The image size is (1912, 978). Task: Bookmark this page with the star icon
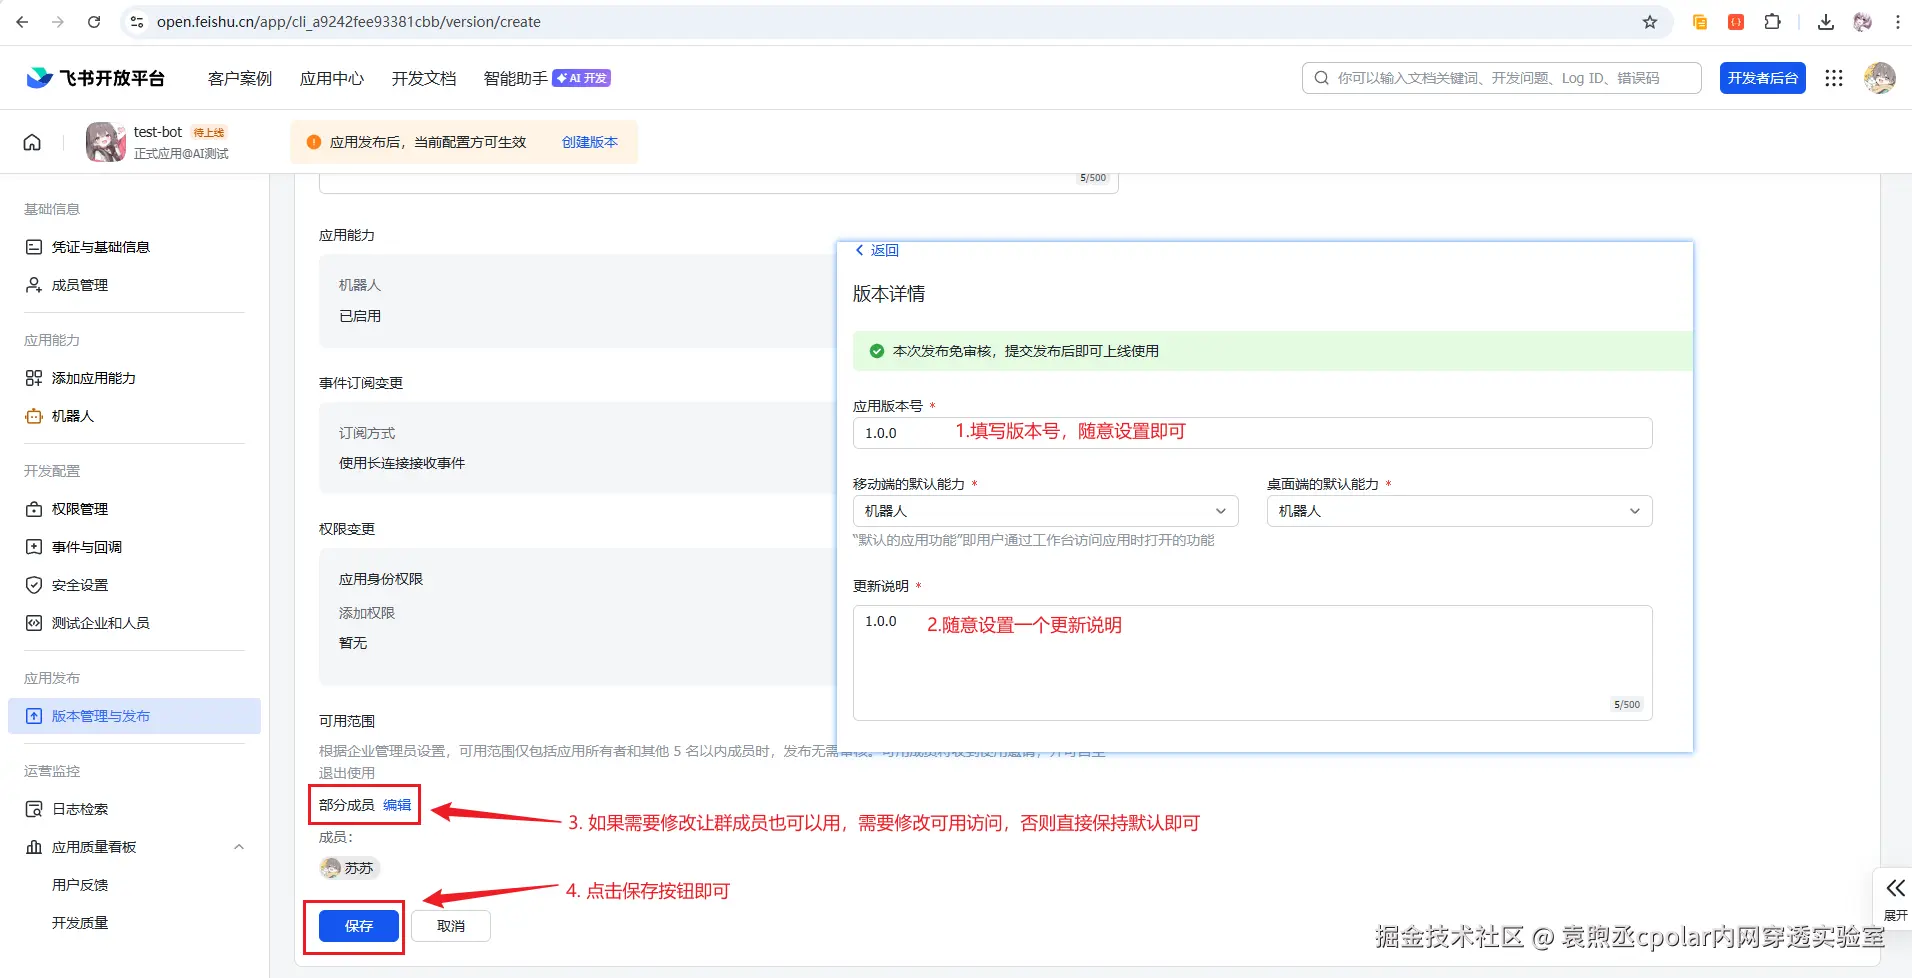1650,22
